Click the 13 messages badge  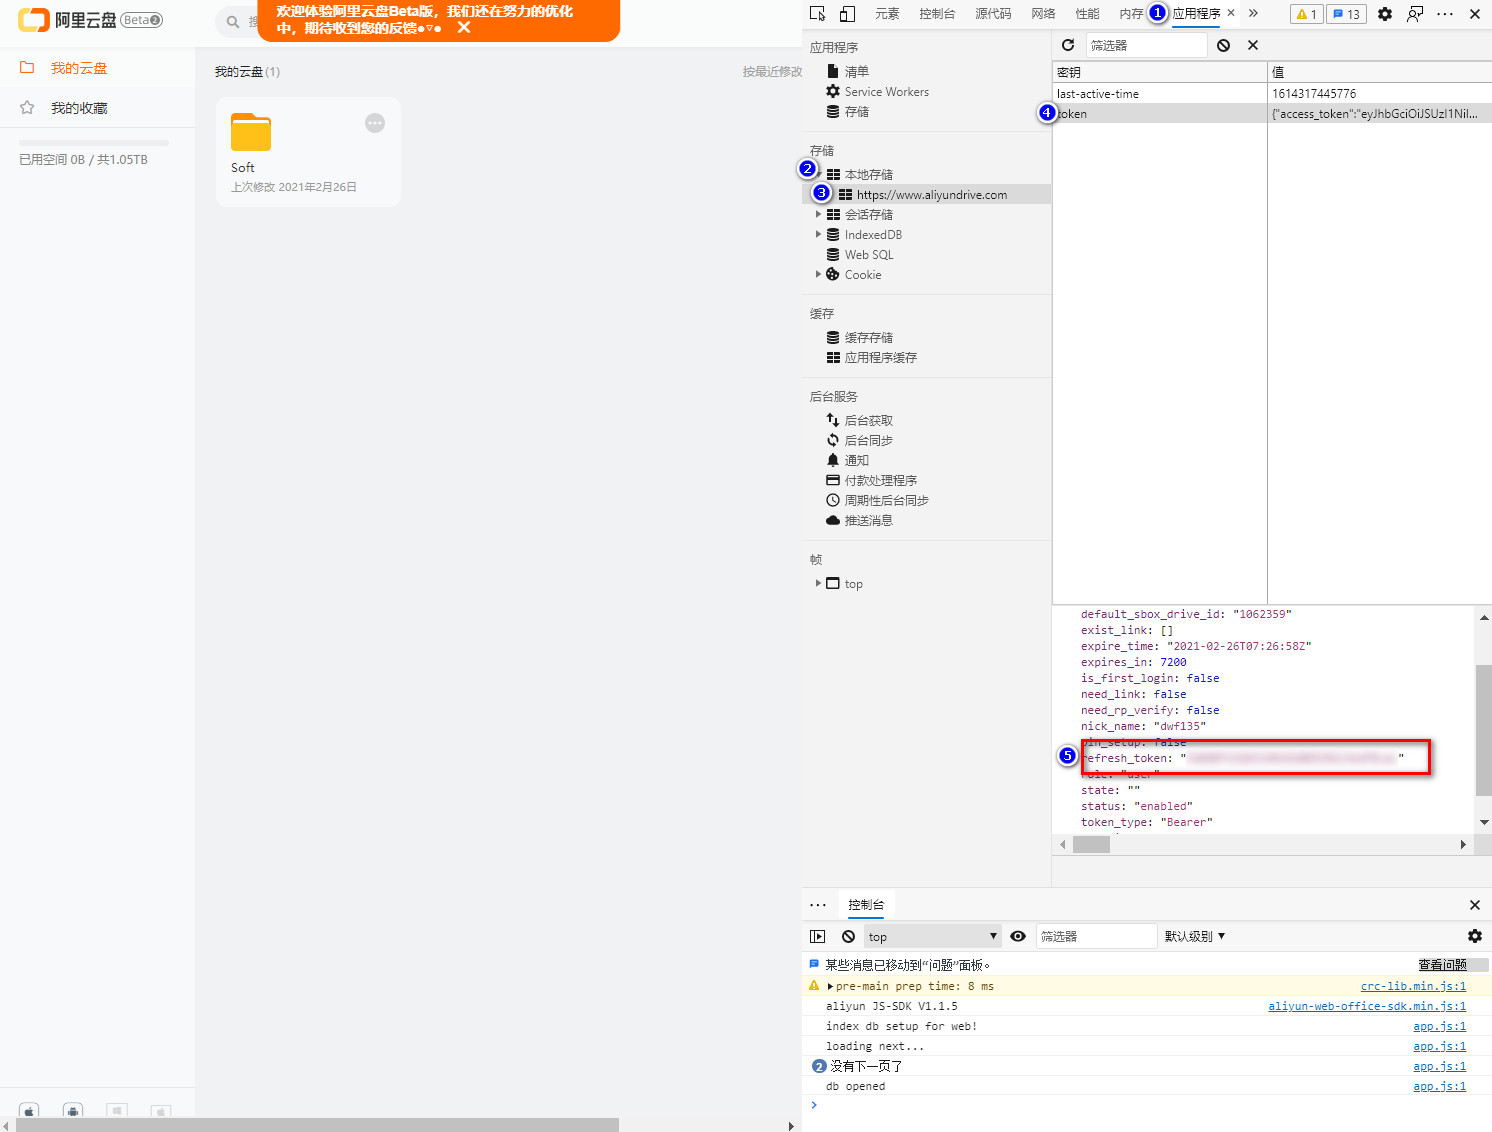point(1346,14)
